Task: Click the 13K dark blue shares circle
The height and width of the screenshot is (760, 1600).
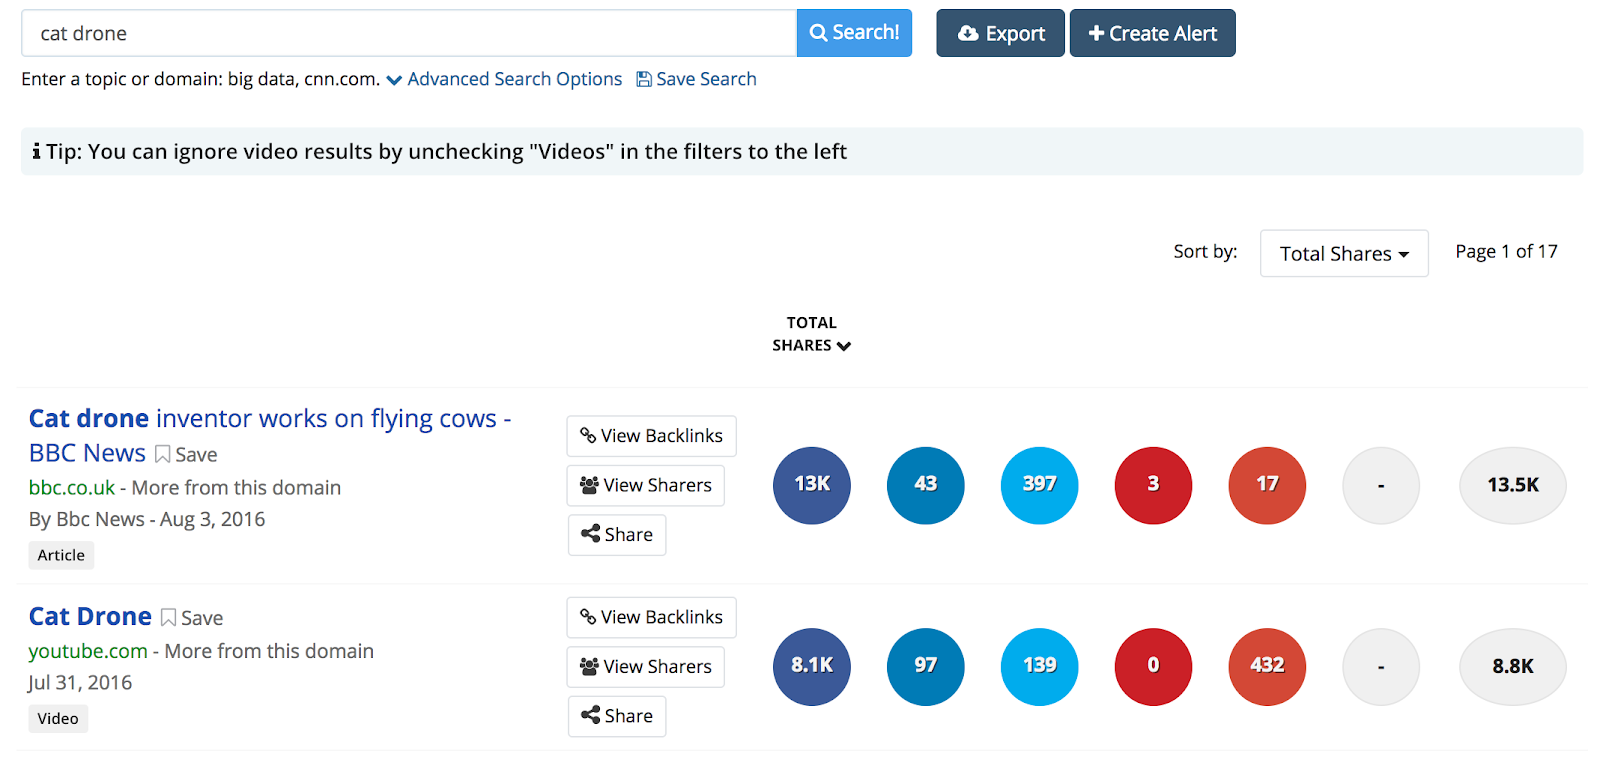Action: [x=811, y=485]
